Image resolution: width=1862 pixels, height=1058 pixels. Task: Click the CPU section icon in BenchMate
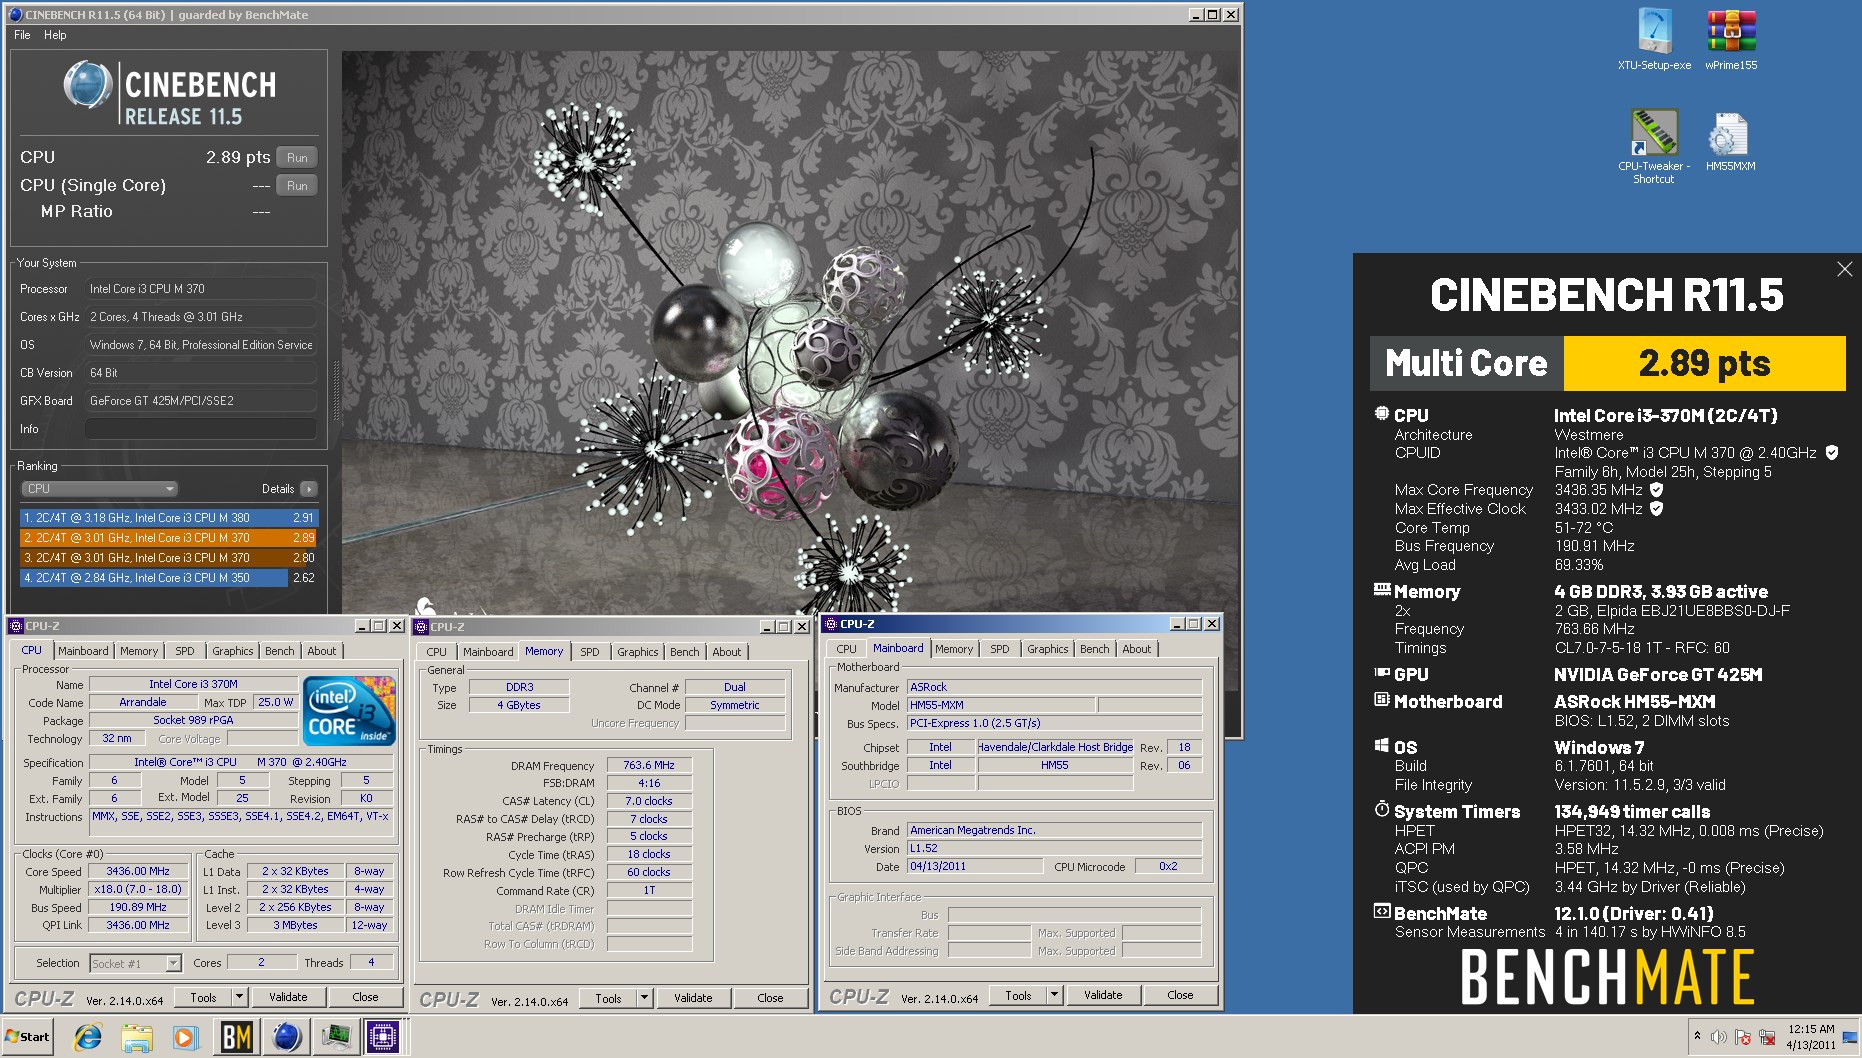tap(1381, 414)
